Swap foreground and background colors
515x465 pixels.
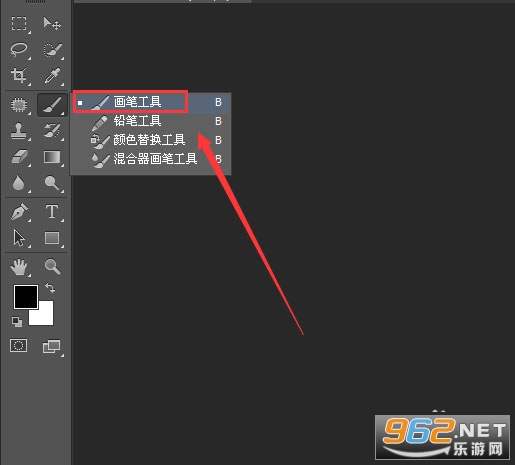click(x=50, y=288)
